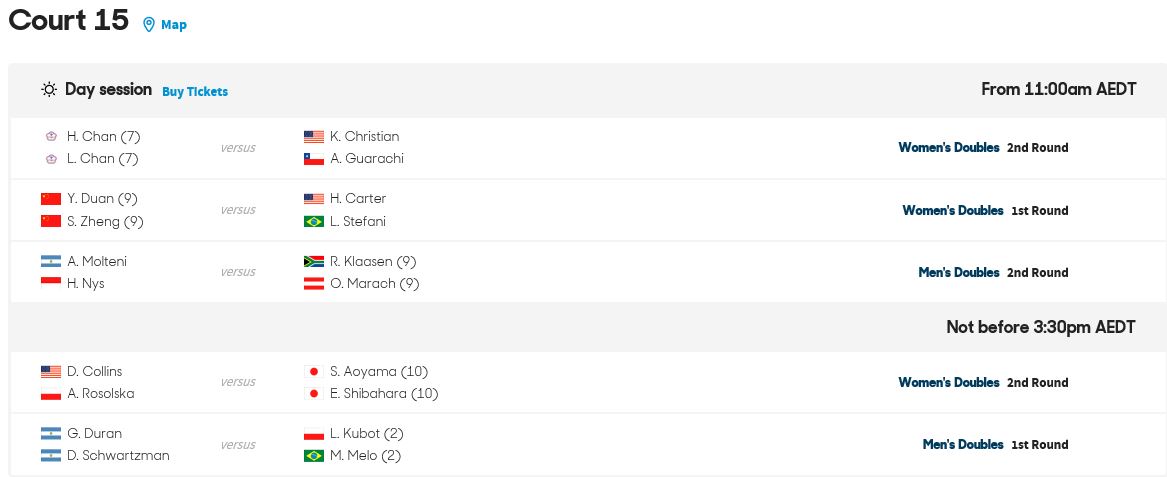1167x477 pixels.
Task: Click the China flag beside Y. Duan
Action: point(51,199)
